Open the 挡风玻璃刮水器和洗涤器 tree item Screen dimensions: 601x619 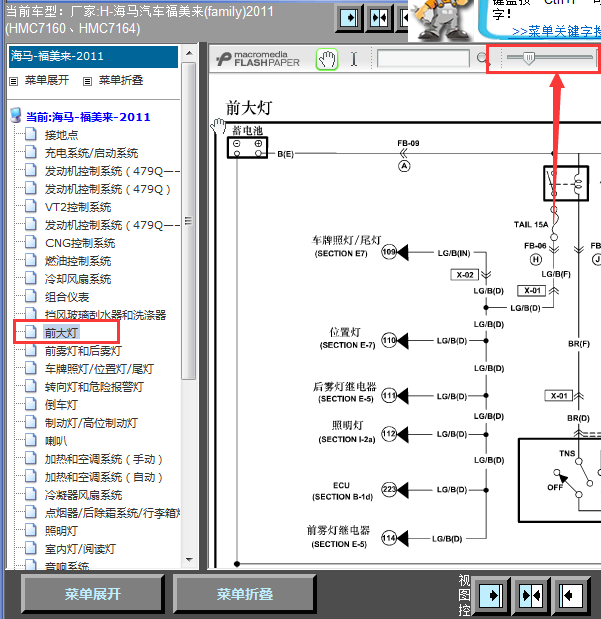tap(105, 315)
